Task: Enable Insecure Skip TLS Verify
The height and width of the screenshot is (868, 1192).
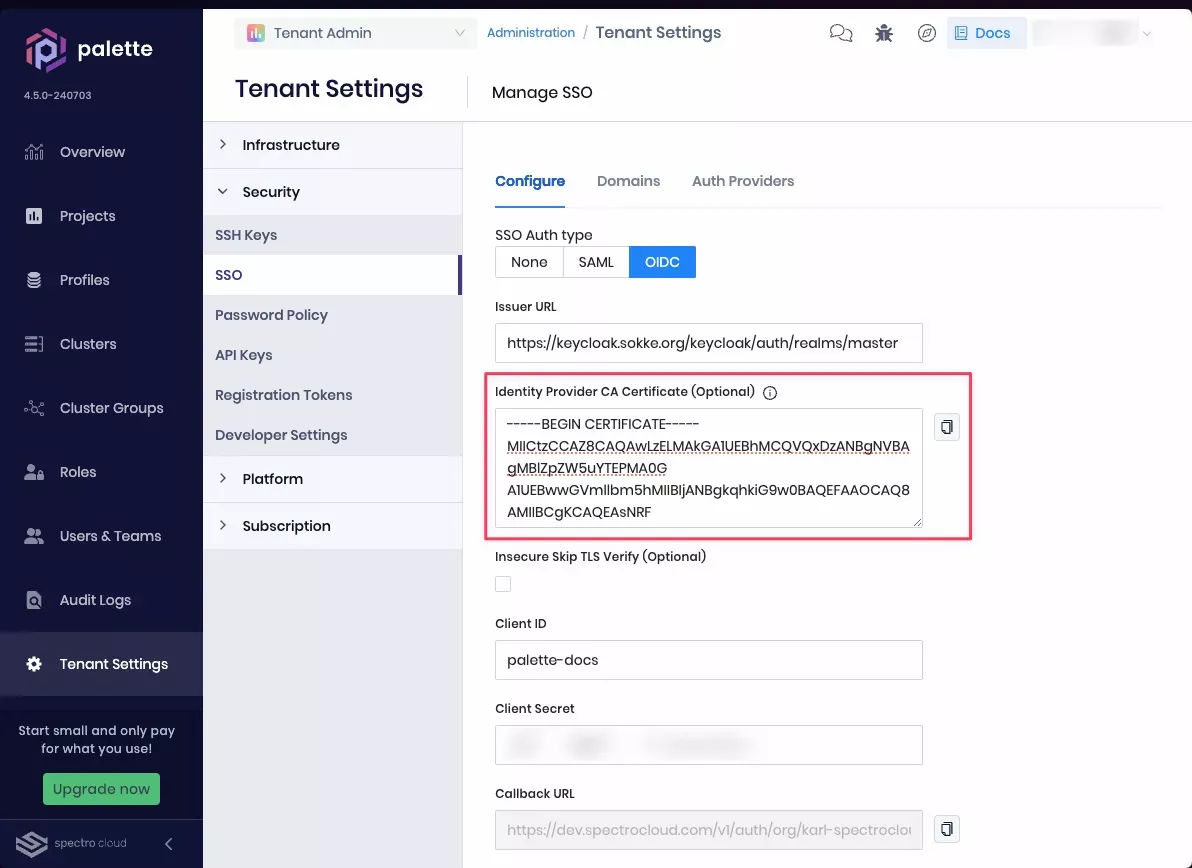Action: pyautogui.click(x=503, y=584)
